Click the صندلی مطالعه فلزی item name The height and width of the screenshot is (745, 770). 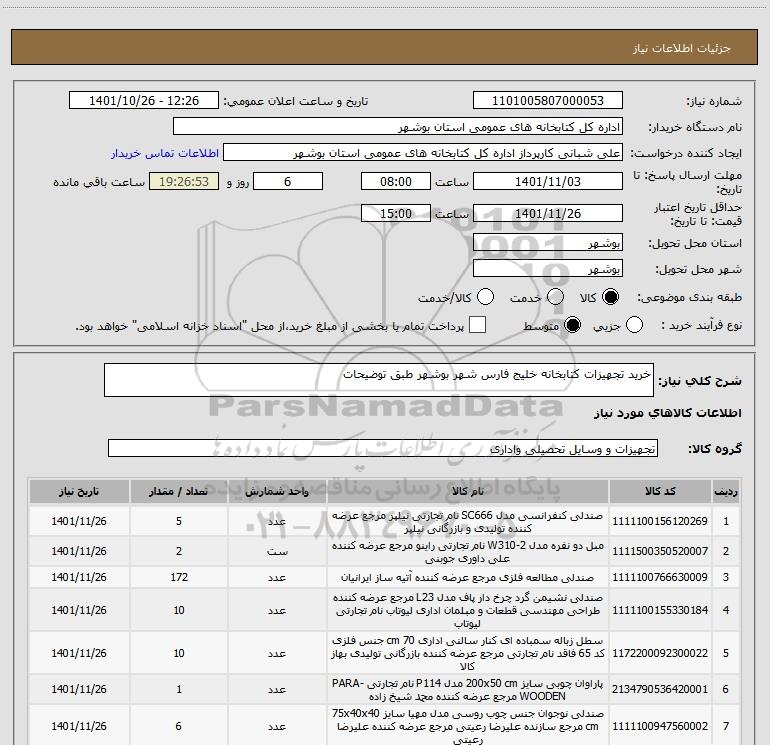tap(468, 578)
